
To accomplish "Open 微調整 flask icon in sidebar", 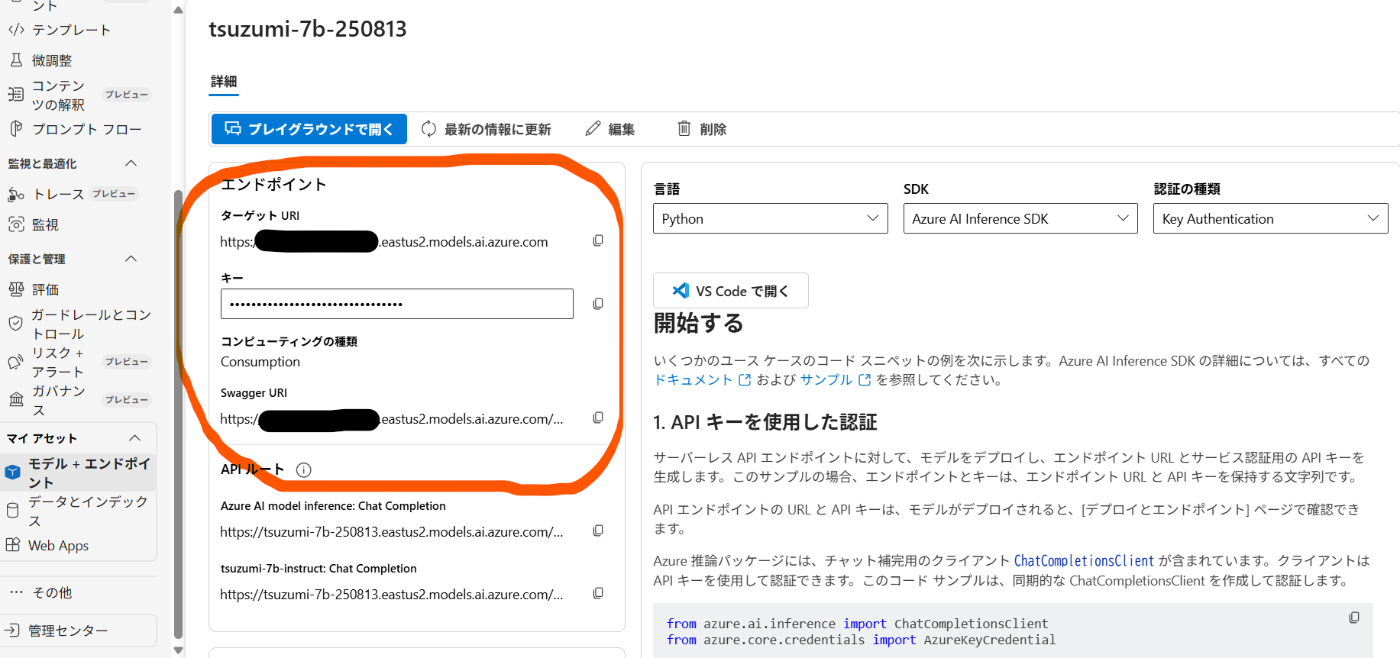I will pyautogui.click(x=15, y=61).
